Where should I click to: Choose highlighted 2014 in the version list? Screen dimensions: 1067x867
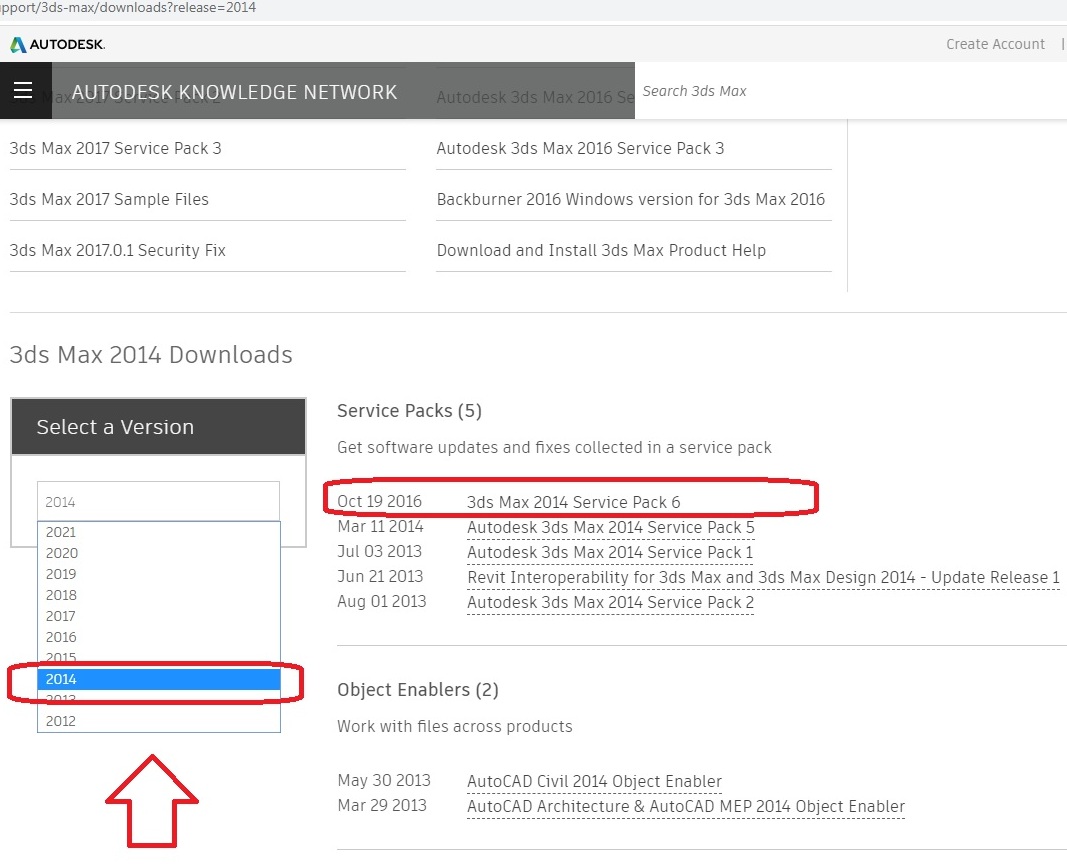point(159,679)
